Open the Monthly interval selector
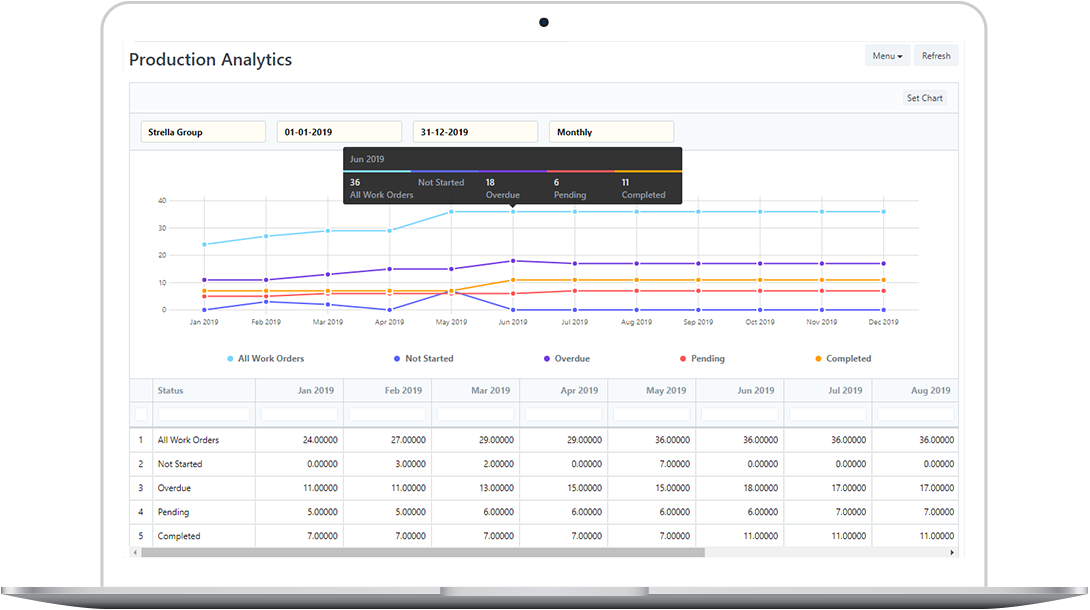1090x610 pixels. pos(611,132)
